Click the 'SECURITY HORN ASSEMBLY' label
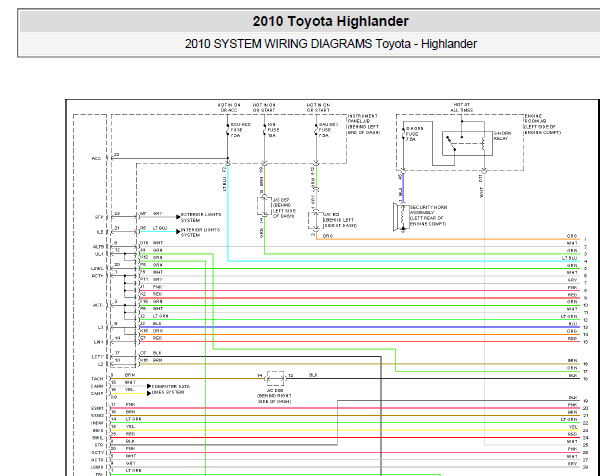600x476 pixels. click(x=429, y=215)
